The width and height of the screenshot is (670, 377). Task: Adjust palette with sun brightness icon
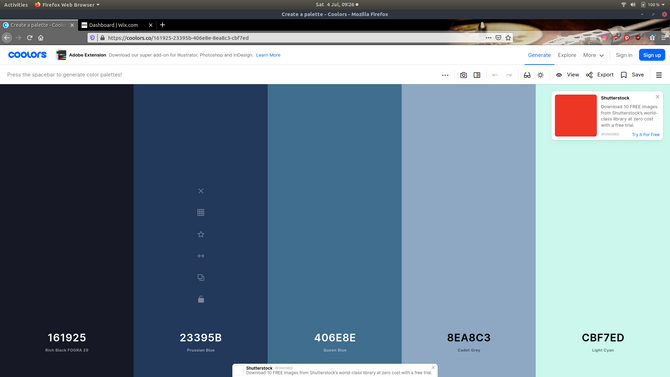(541, 75)
